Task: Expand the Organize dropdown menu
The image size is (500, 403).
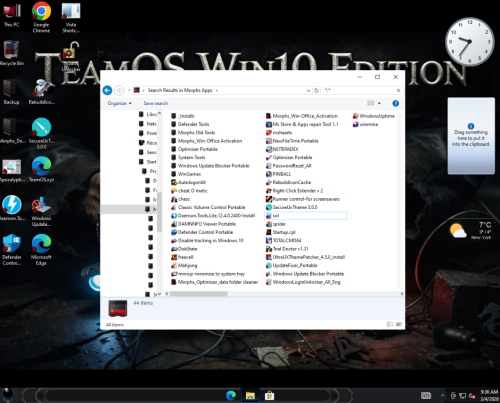Action: (x=119, y=103)
